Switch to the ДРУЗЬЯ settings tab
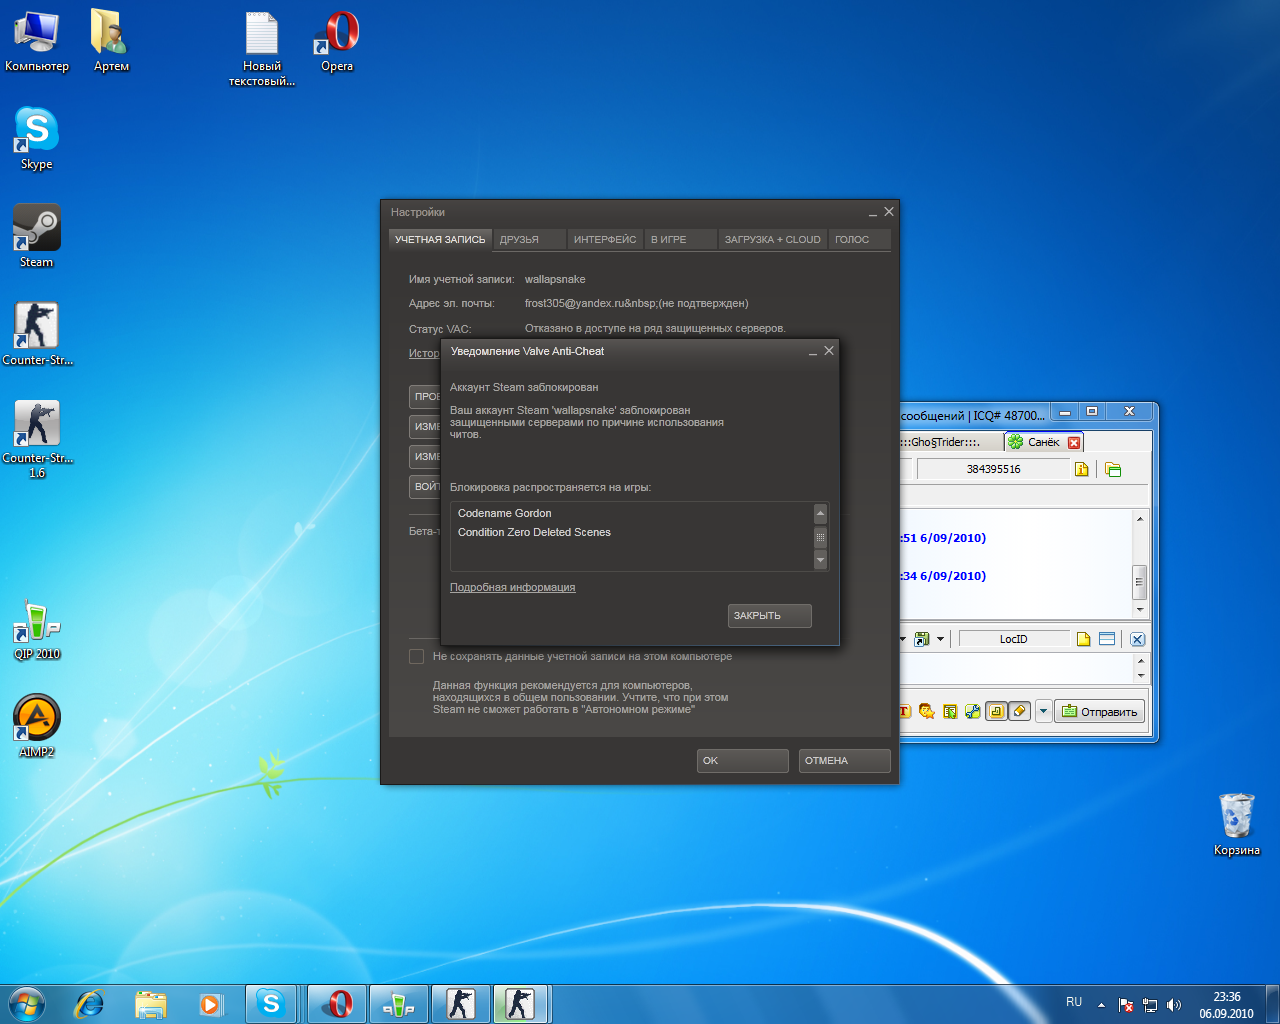1280x1024 pixels. point(519,240)
